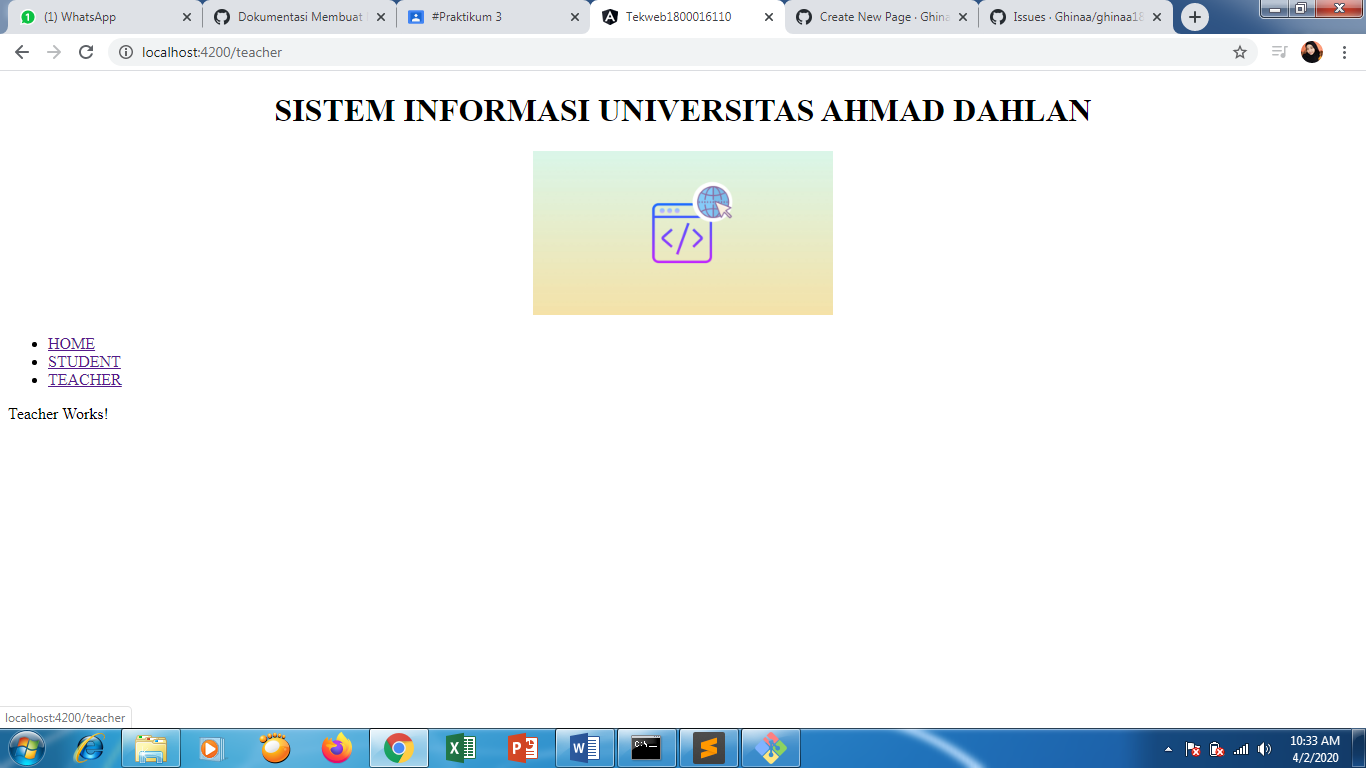Click the Teacher Works! text
This screenshot has height=768, width=1366.
(x=58, y=414)
